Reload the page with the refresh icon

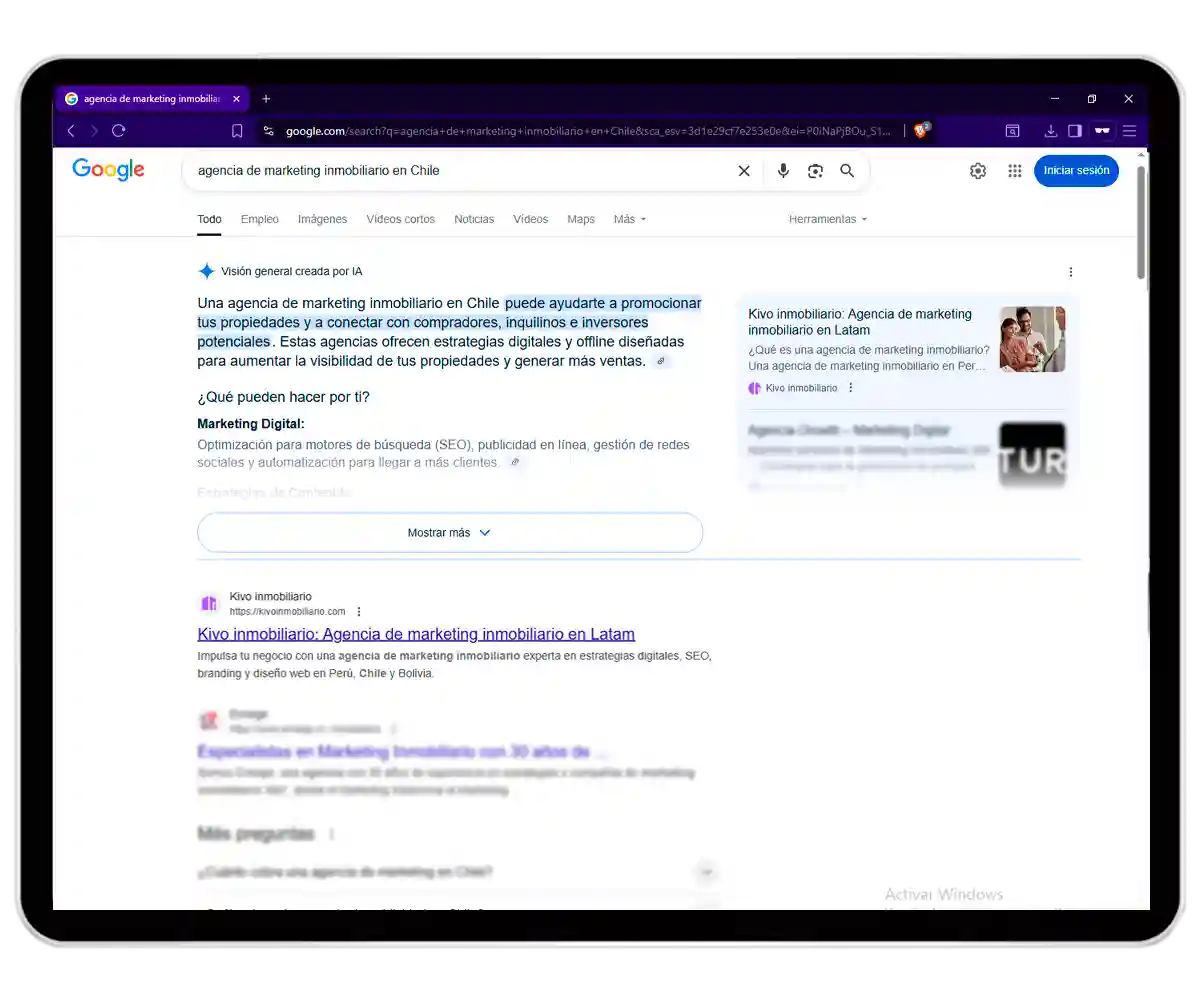pyautogui.click(x=118, y=131)
